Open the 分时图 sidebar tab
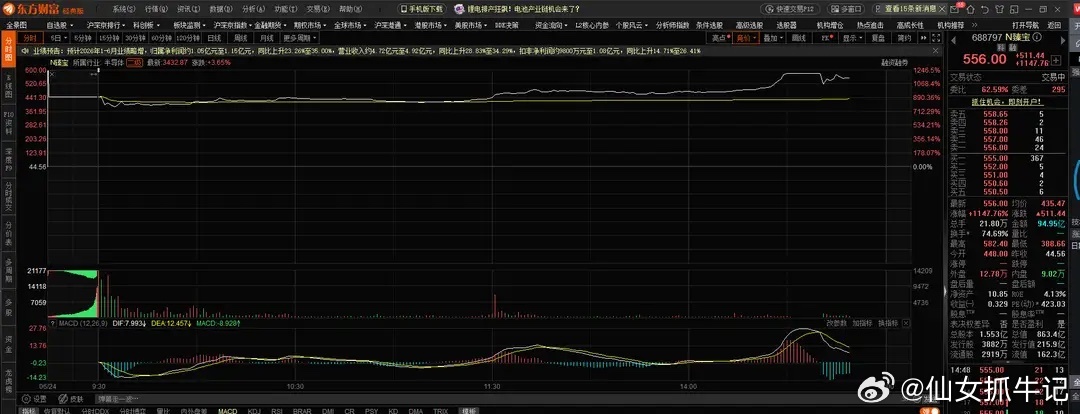1080x414 pixels. pos(8,48)
